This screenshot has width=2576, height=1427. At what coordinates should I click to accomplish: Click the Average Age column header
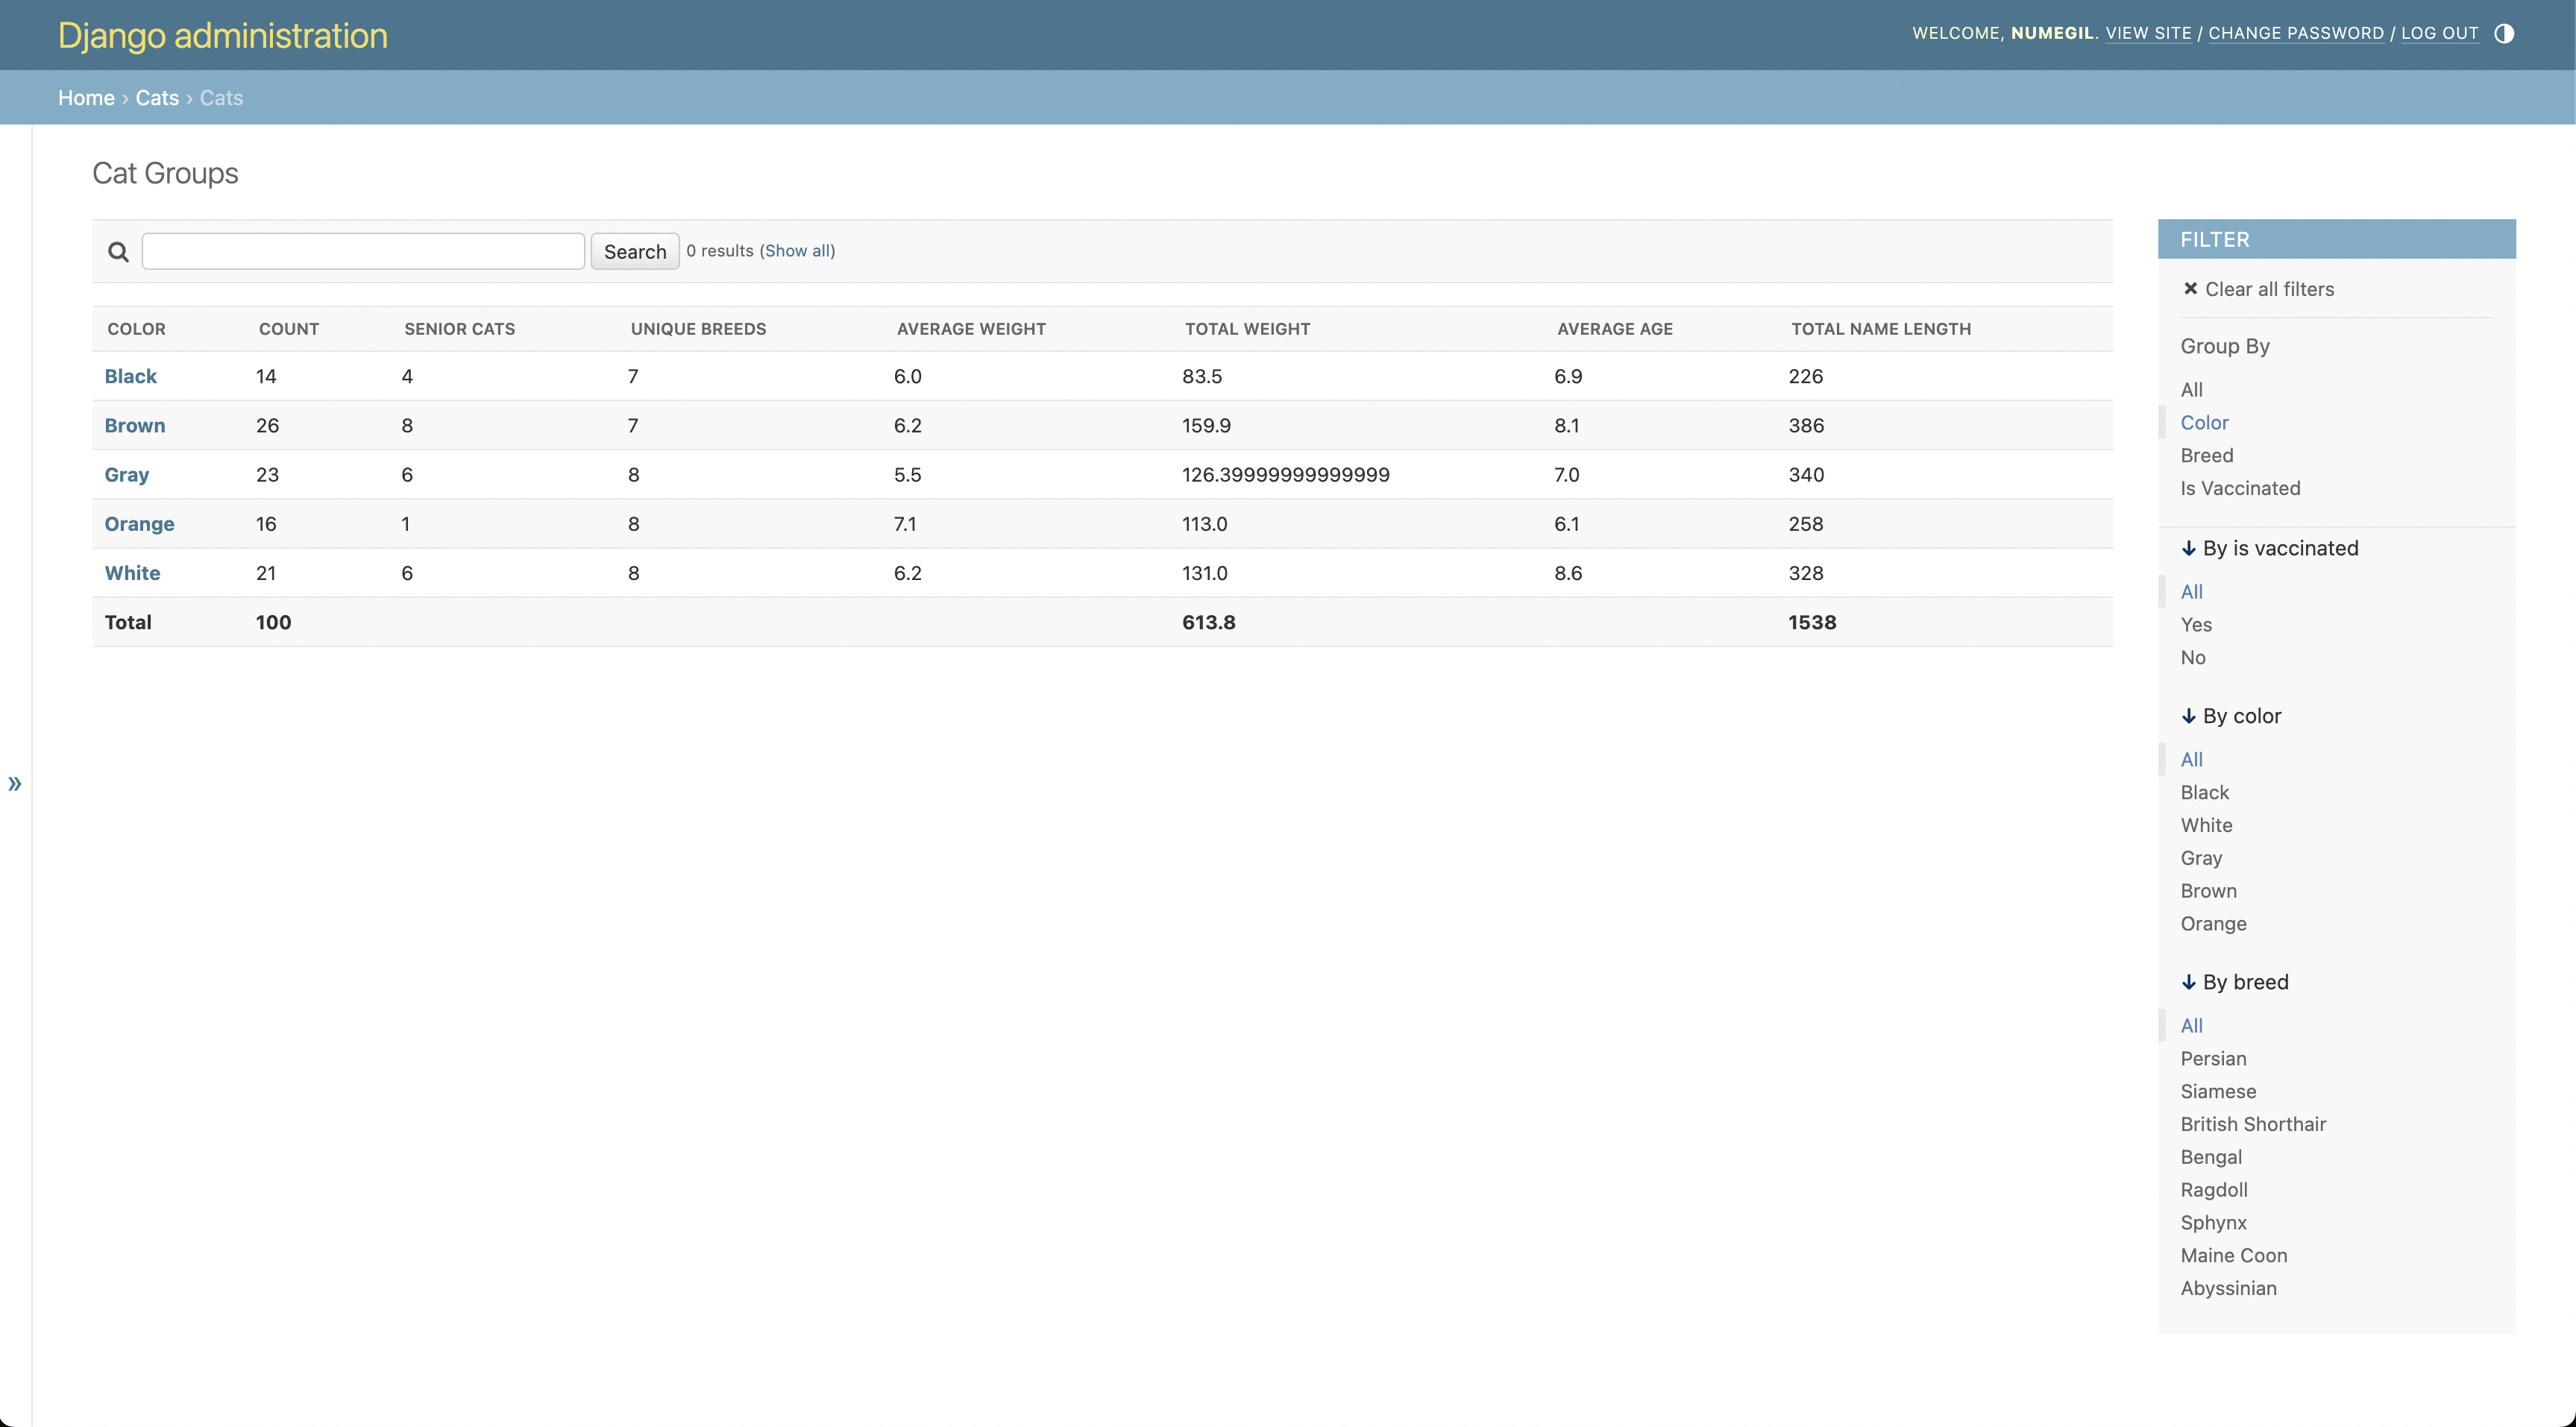pyautogui.click(x=1614, y=329)
